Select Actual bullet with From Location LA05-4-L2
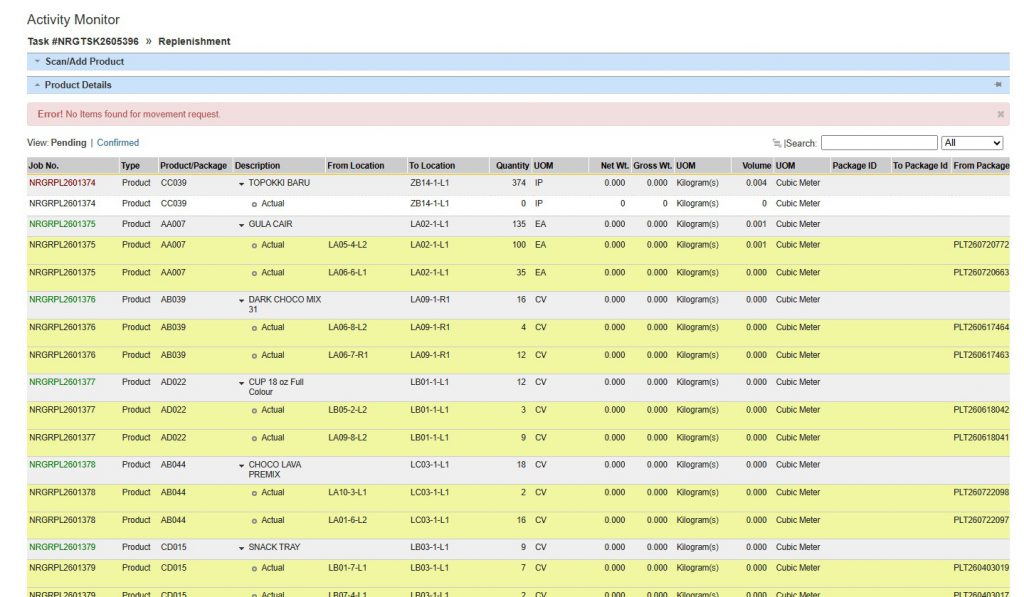The image size is (1024, 597). 254,246
